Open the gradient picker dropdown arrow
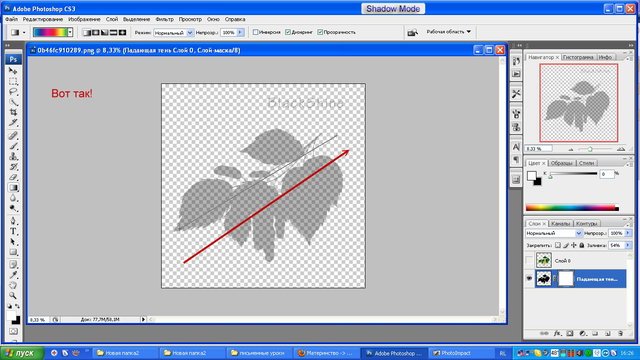This screenshot has width=640, height=360. pyautogui.click(x=70, y=32)
